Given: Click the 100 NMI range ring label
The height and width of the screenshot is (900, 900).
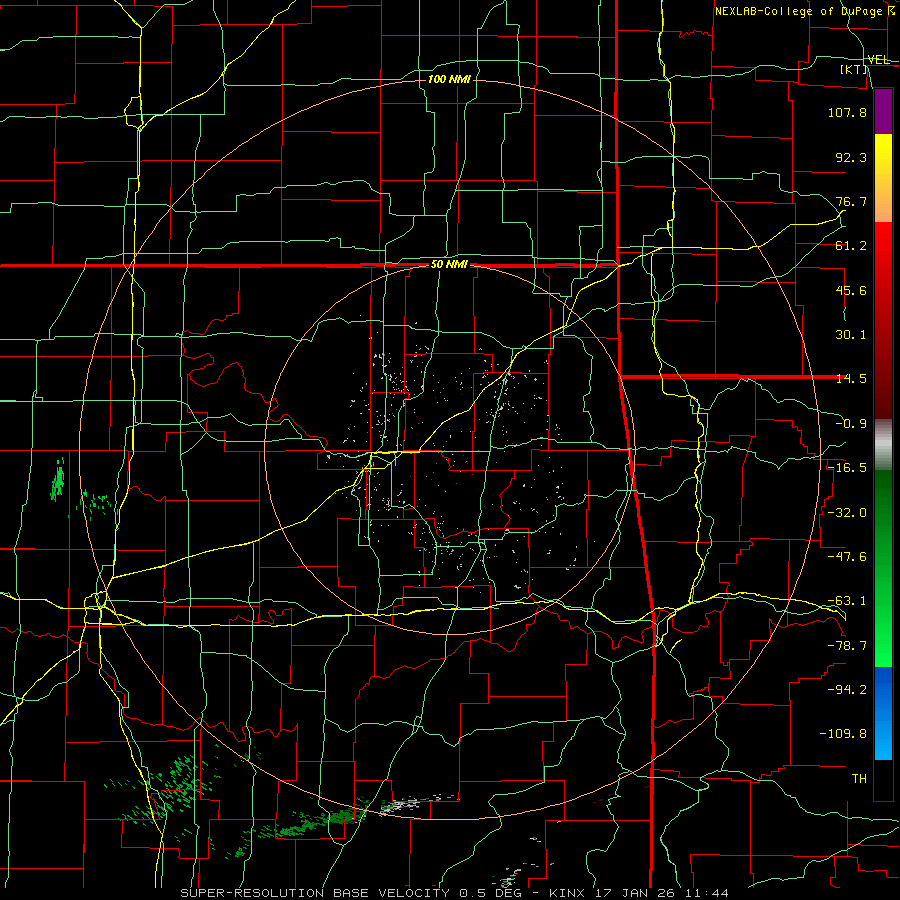Looking at the screenshot, I should [449, 79].
